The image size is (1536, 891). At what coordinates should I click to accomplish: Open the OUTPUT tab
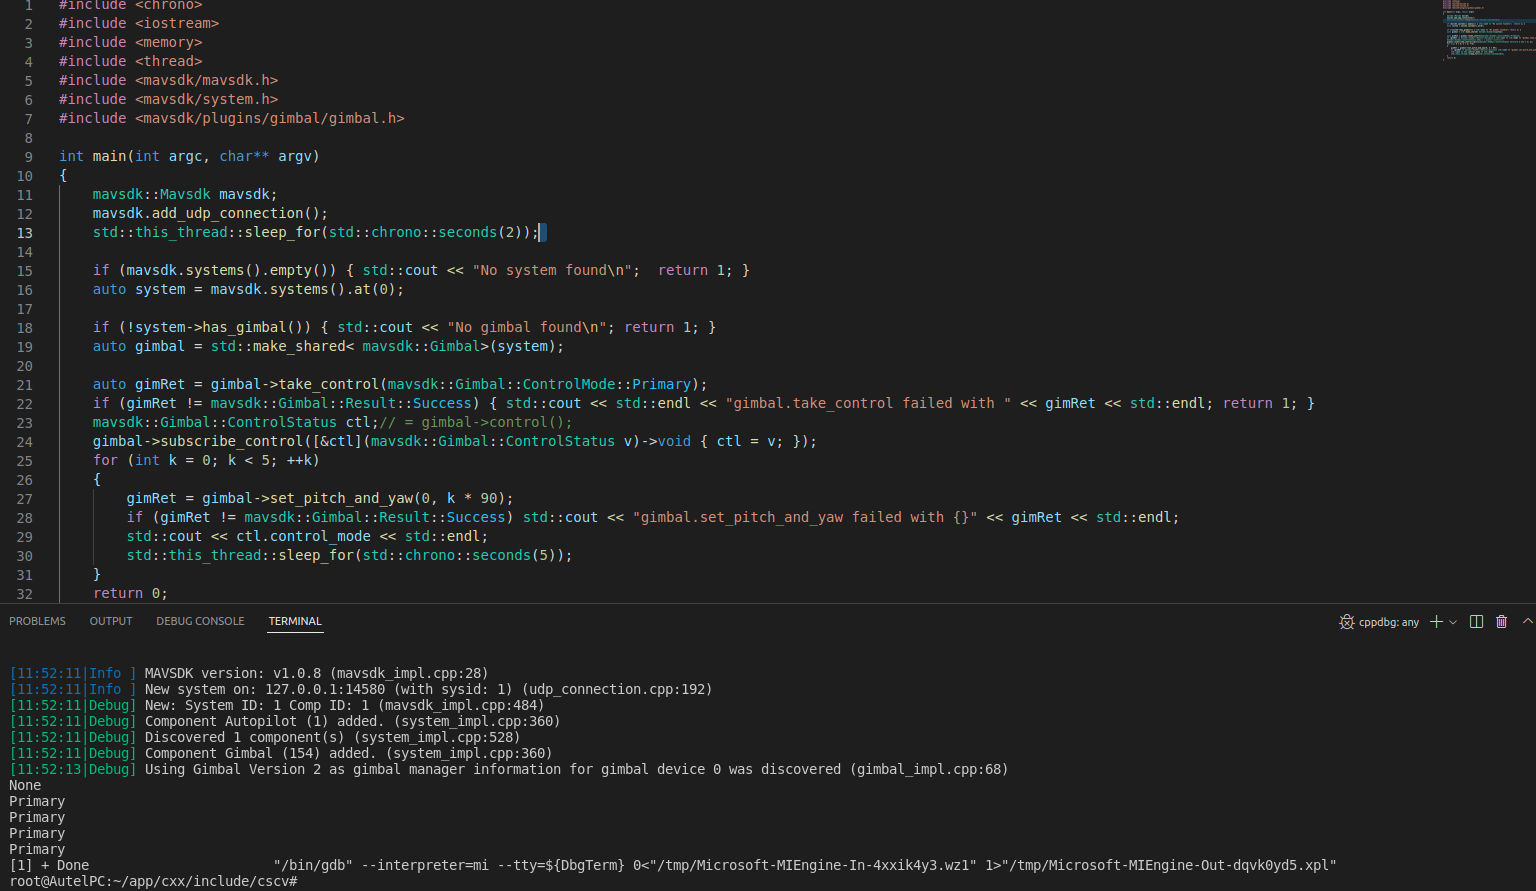tap(110, 621)
